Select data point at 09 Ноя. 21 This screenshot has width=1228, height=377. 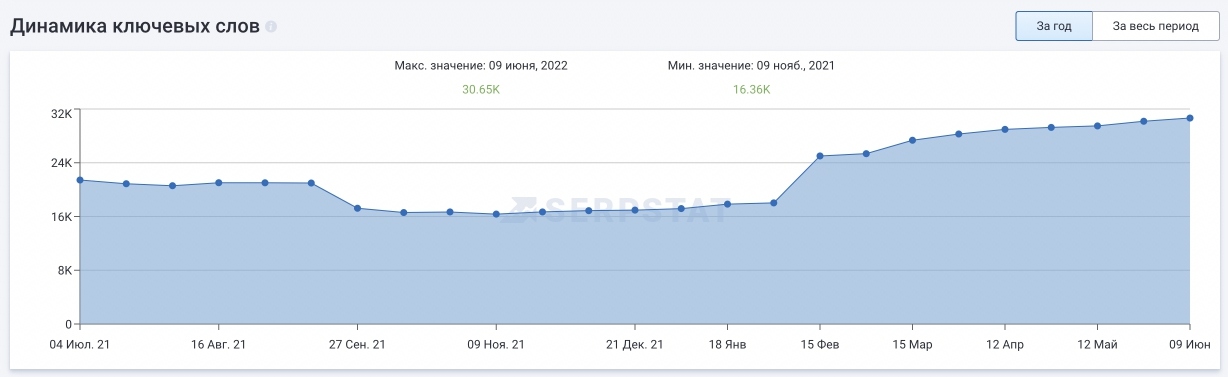[496, 214]
